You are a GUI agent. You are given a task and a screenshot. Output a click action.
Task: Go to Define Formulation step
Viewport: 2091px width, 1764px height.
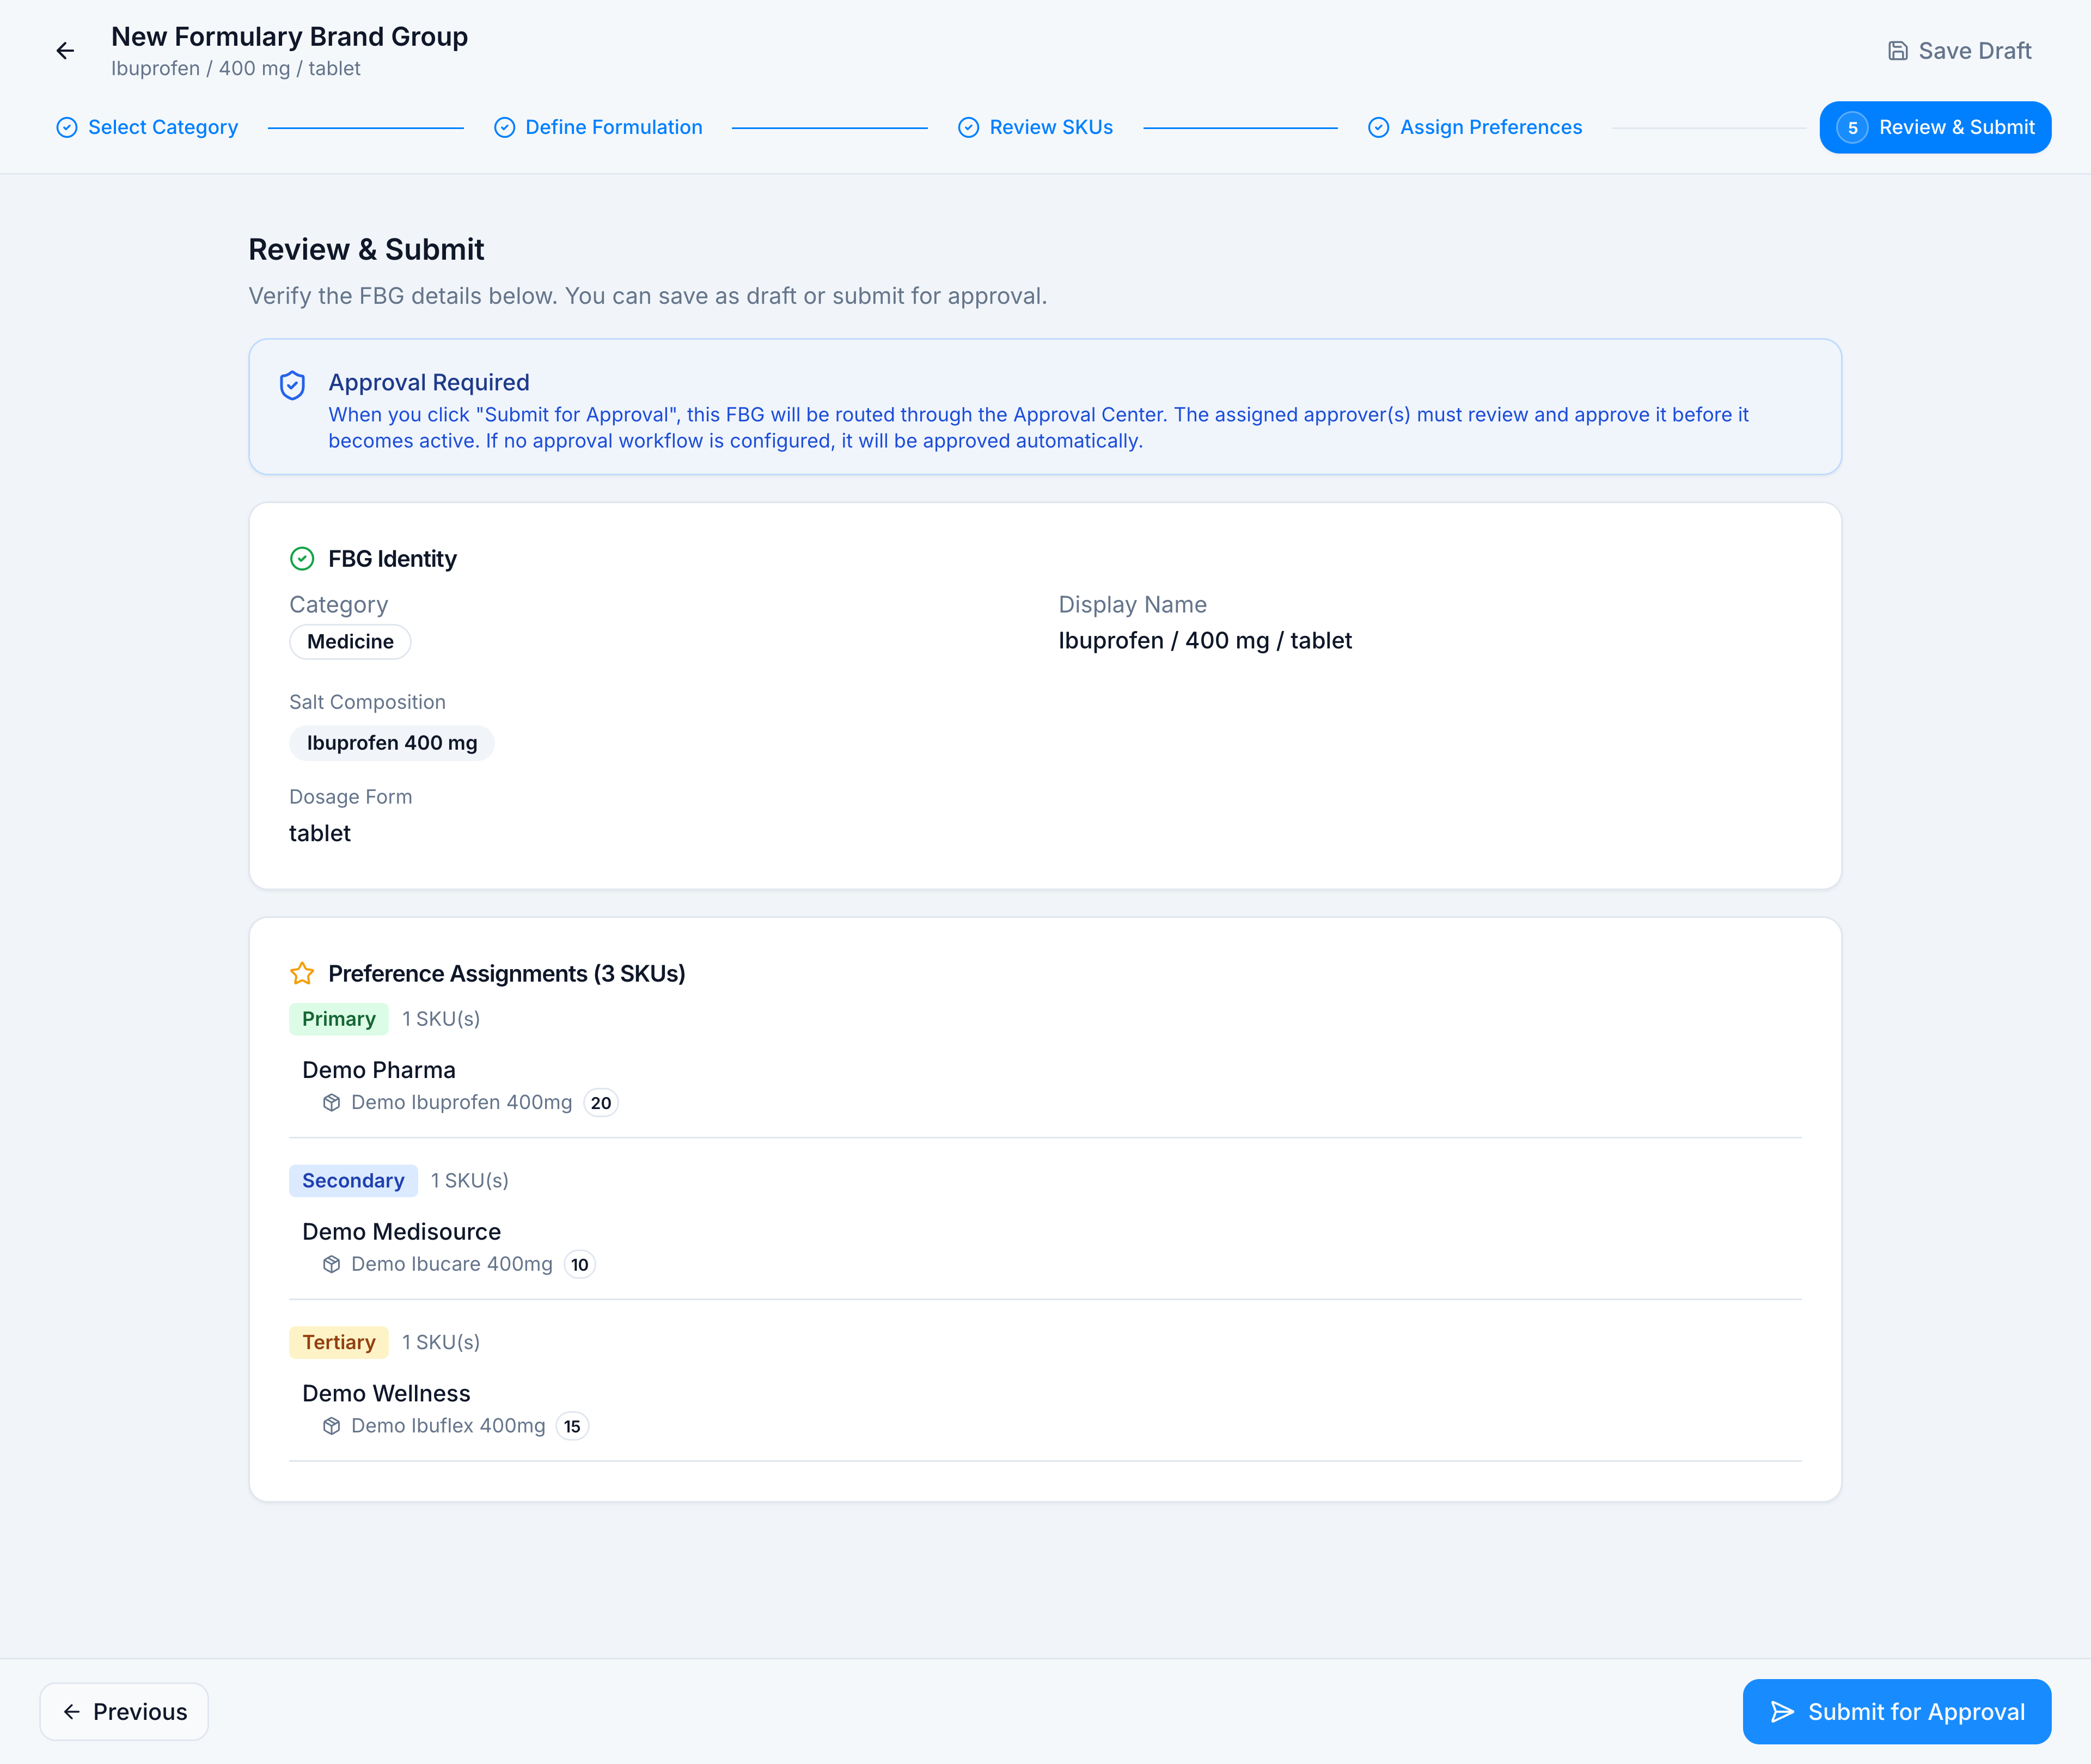tap(598, 127)
